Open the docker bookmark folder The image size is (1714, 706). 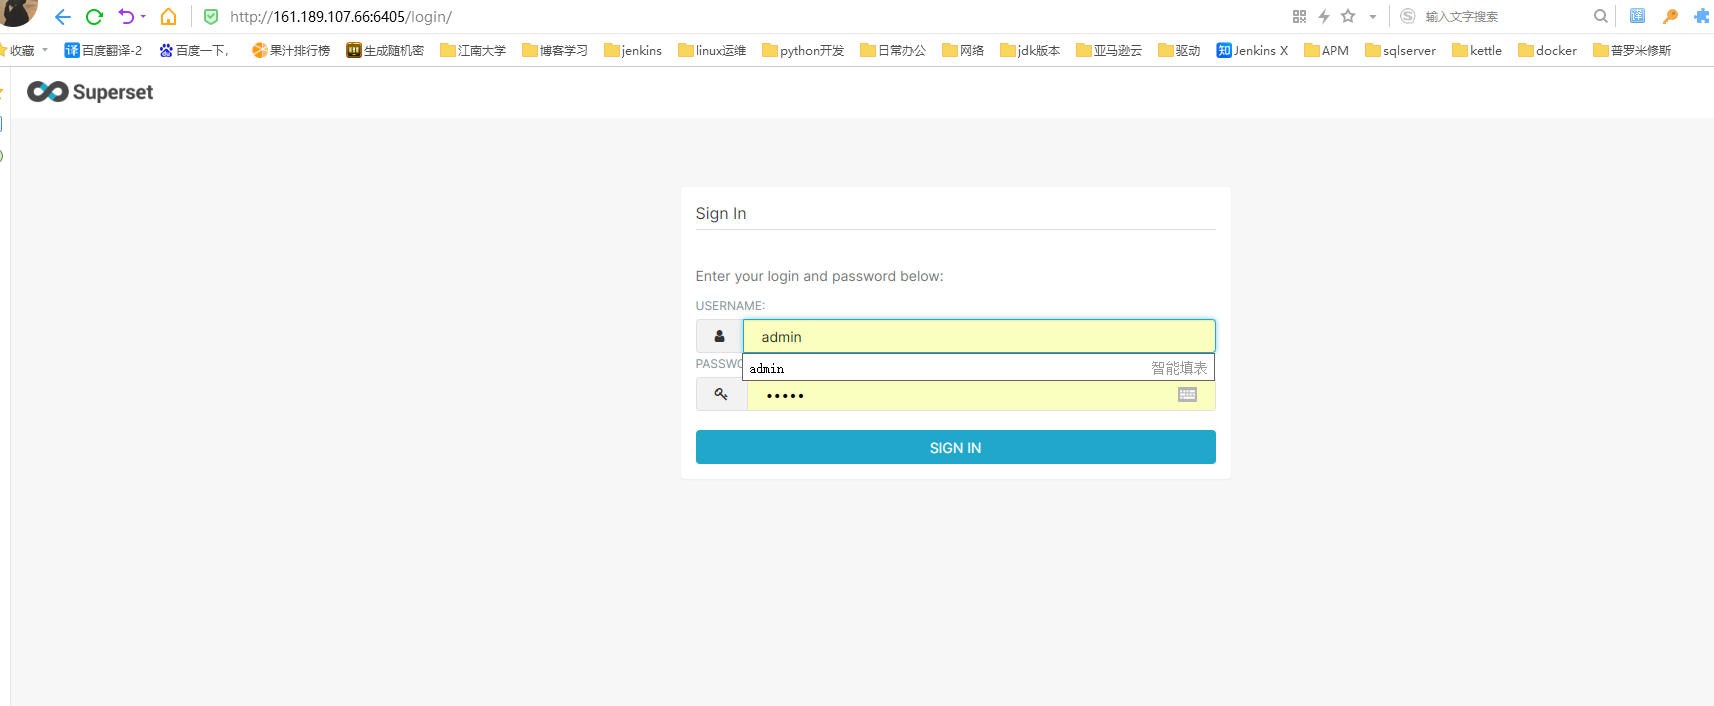[1547, 50]
